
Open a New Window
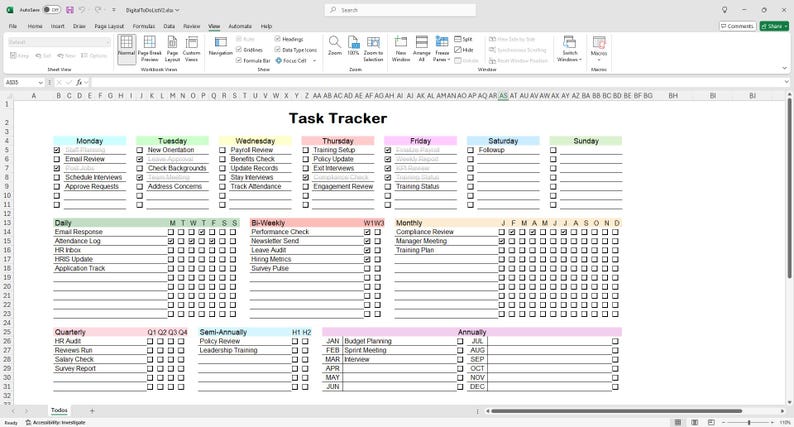(x=401, y=49)
